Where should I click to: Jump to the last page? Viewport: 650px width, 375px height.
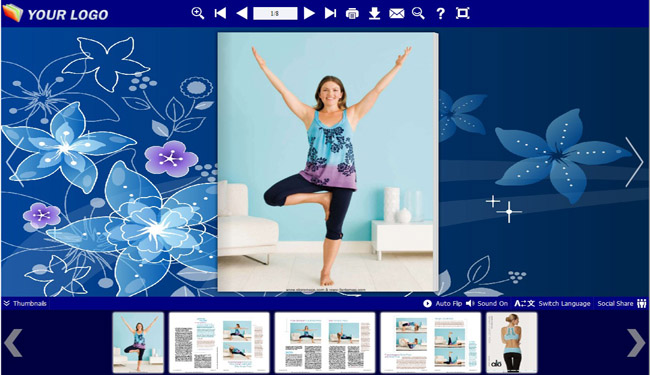coord(330,13)
